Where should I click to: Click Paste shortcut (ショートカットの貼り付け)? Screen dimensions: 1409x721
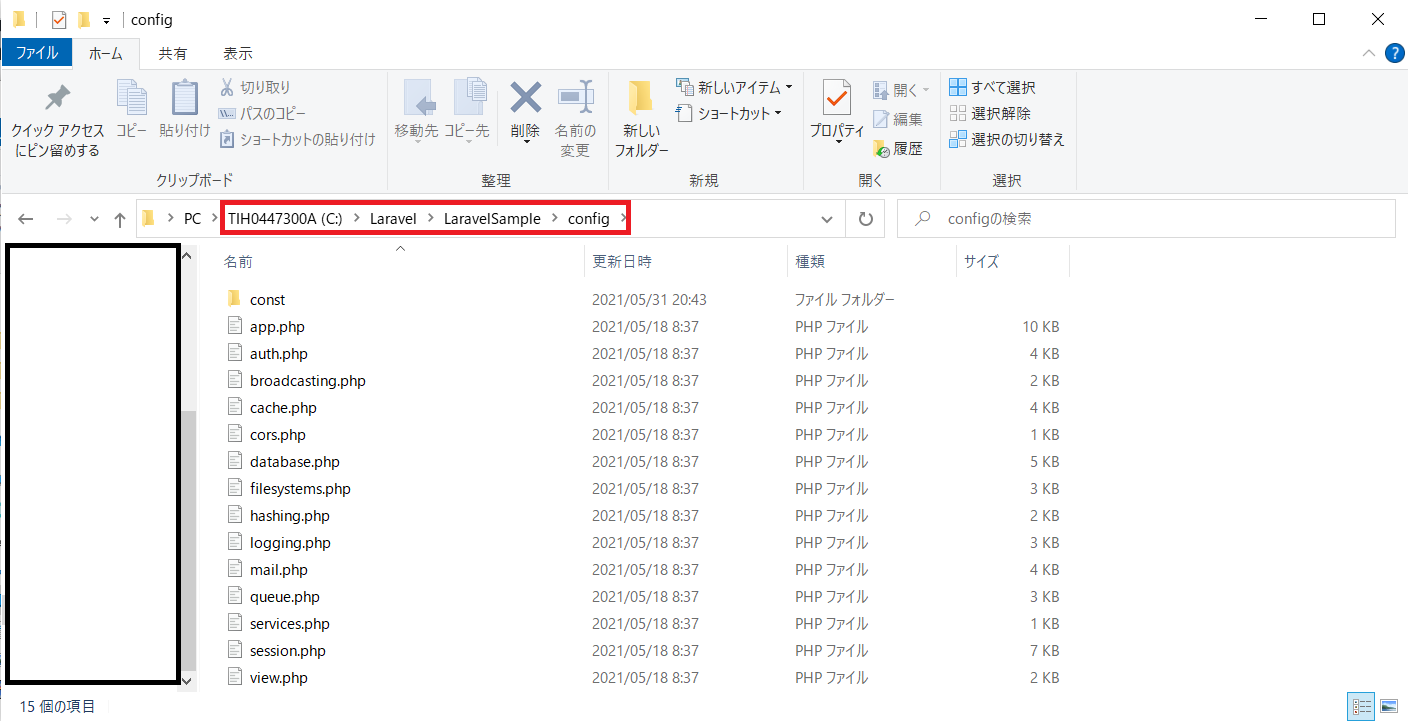click(x=297, y=139)
